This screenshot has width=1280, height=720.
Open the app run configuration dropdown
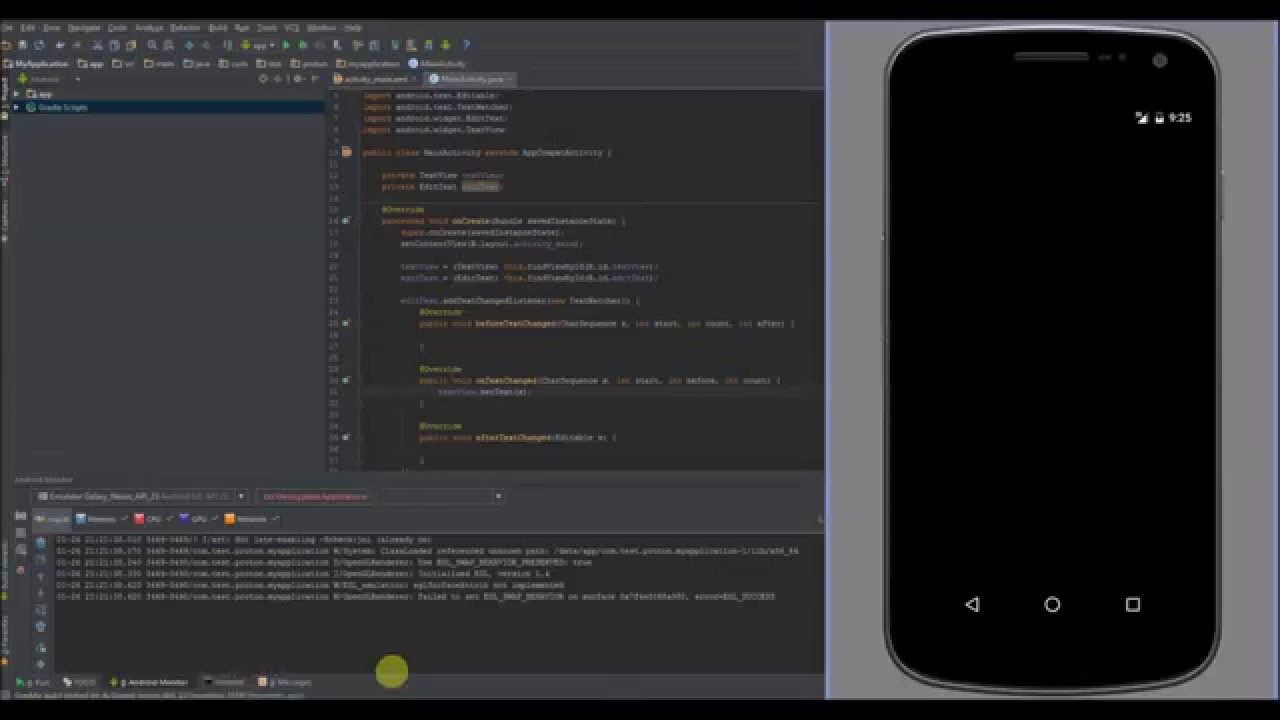257,45
